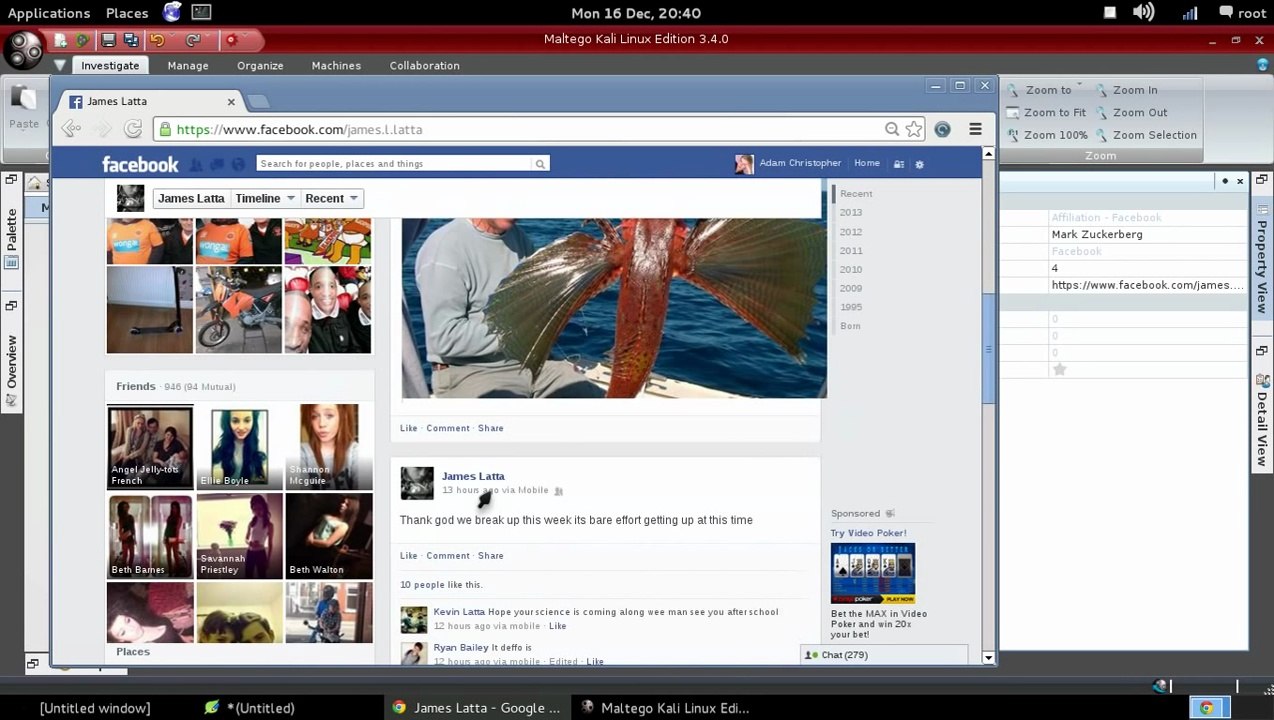This screenshot has height=720, width=1274.
Task: Click the Facebook logo
Action: pos(140,164)
